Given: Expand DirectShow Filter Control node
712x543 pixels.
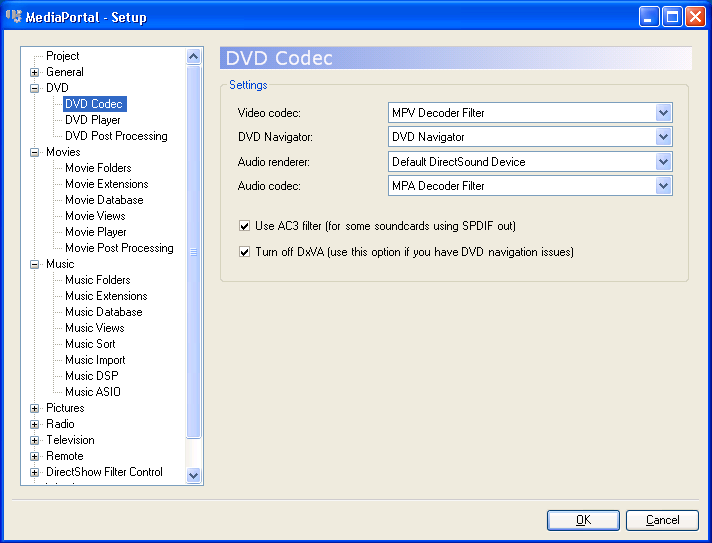Looking at the screenshot, I should point(35,472).
